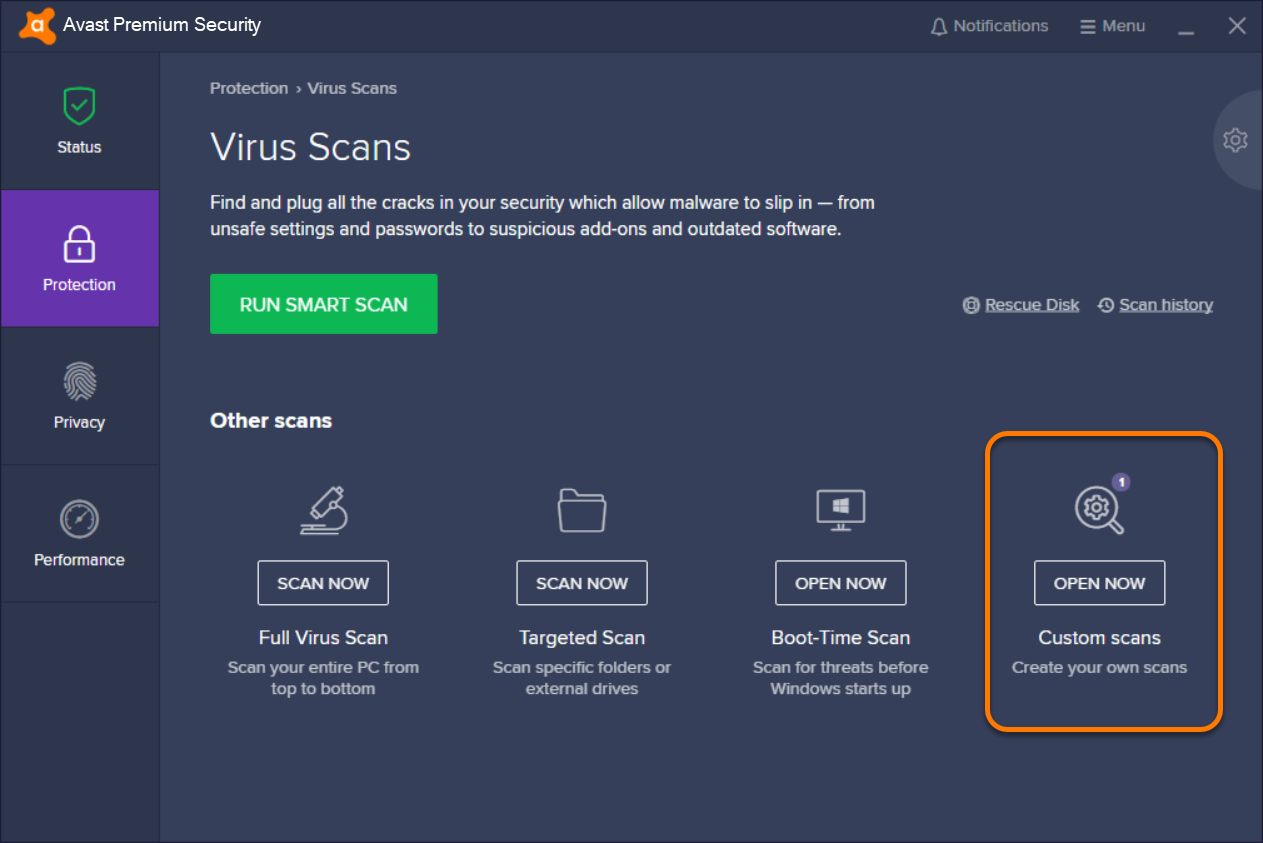Go to the Privacy tab
This screenshot has width=1263, height=843.
79,396
